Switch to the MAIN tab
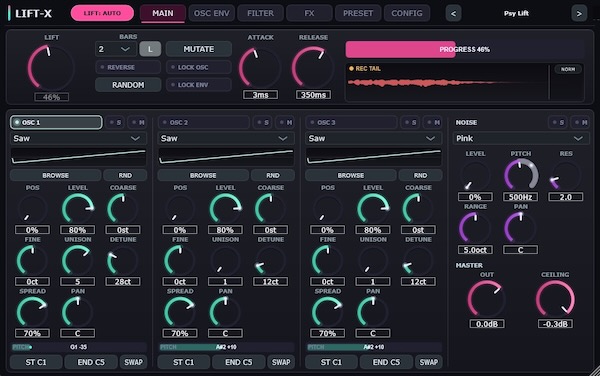This screenshot has height=376, width=600. pos(163,13)
